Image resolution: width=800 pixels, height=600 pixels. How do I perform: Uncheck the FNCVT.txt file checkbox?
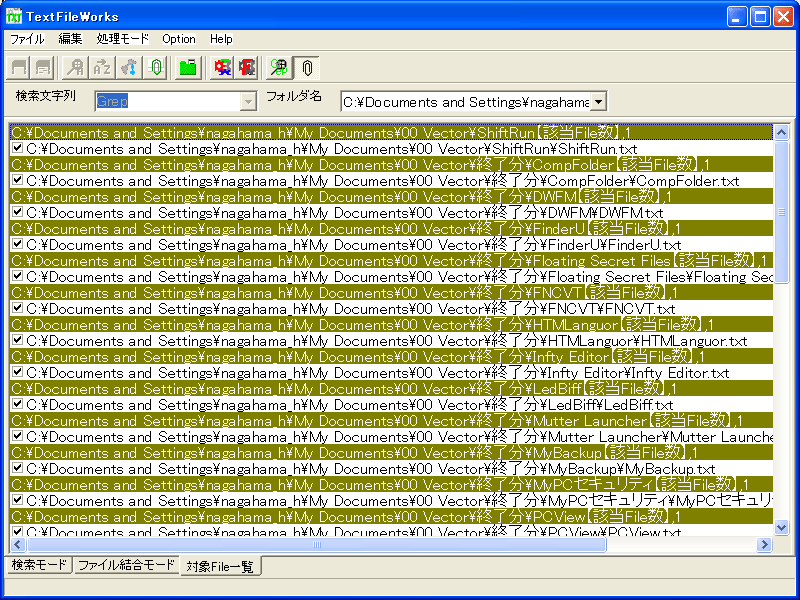pyautogui.click(x=17, y=308)
